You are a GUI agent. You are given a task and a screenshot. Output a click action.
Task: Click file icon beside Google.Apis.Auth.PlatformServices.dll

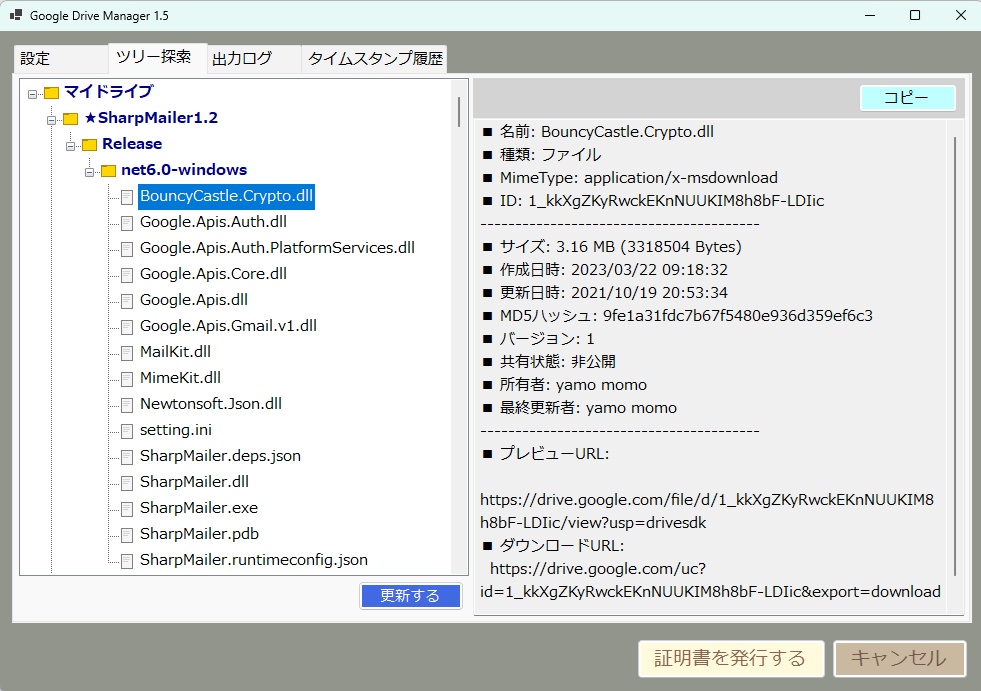tap(126, 249)
